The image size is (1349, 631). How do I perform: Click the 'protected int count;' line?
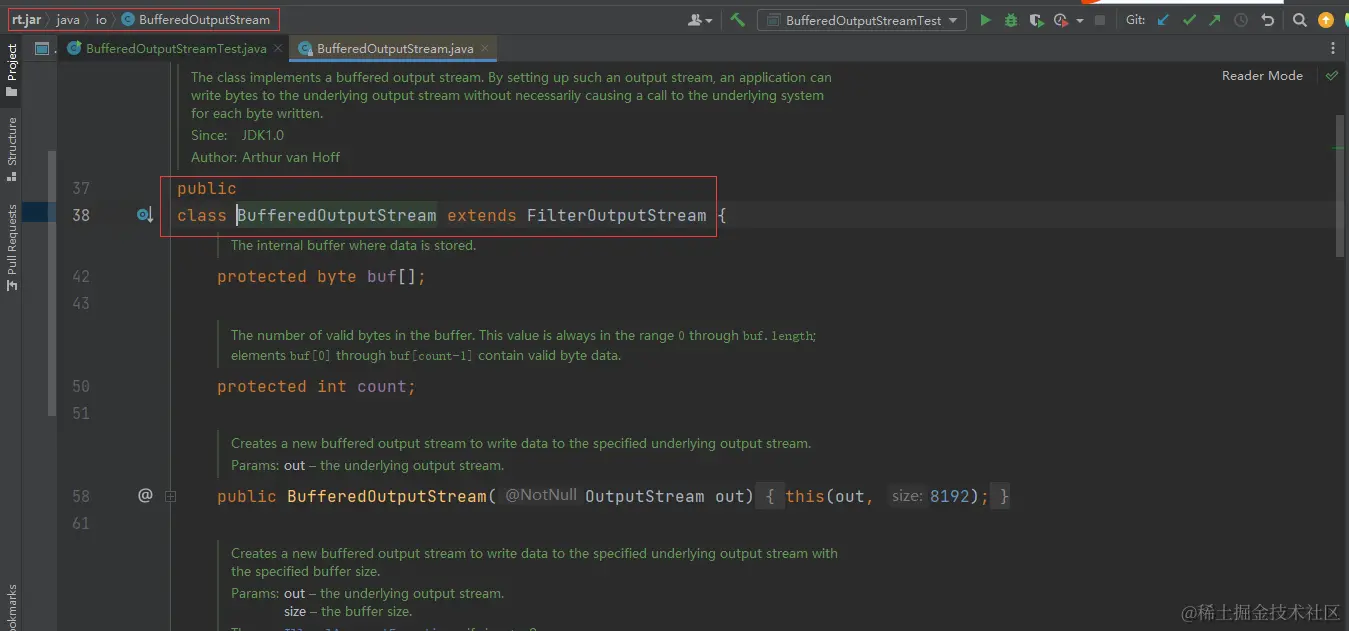click(x=316, y=387)
